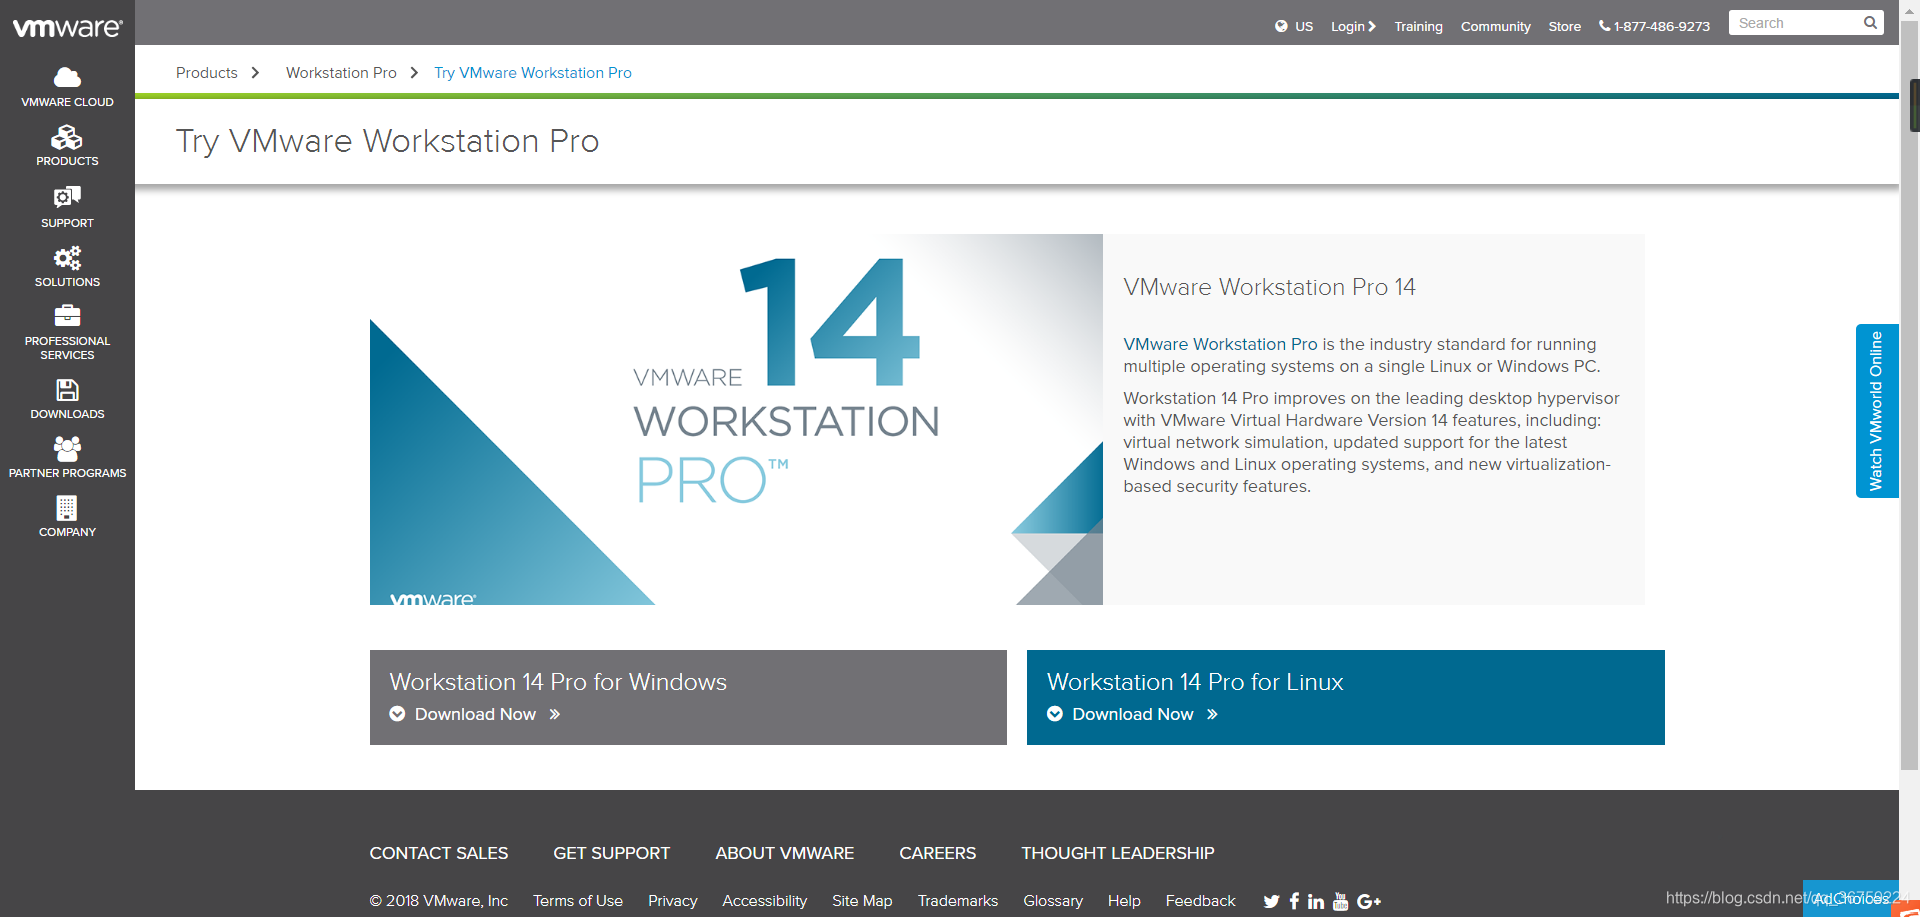This screenshot has width=1920, height=917.
Task: Open the Accessibility footer link
Action: [765, 901]
